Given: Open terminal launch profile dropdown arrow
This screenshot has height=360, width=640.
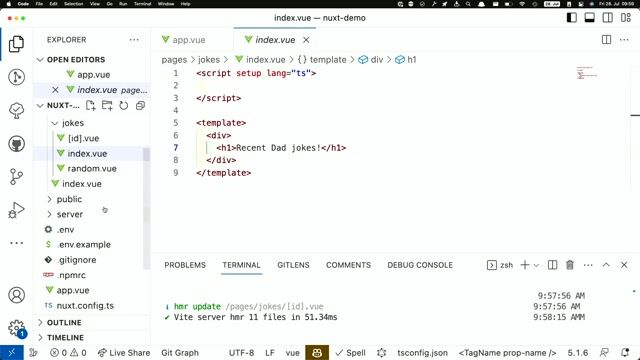Looking at the screenshot, I should click(x=536, y=265).
